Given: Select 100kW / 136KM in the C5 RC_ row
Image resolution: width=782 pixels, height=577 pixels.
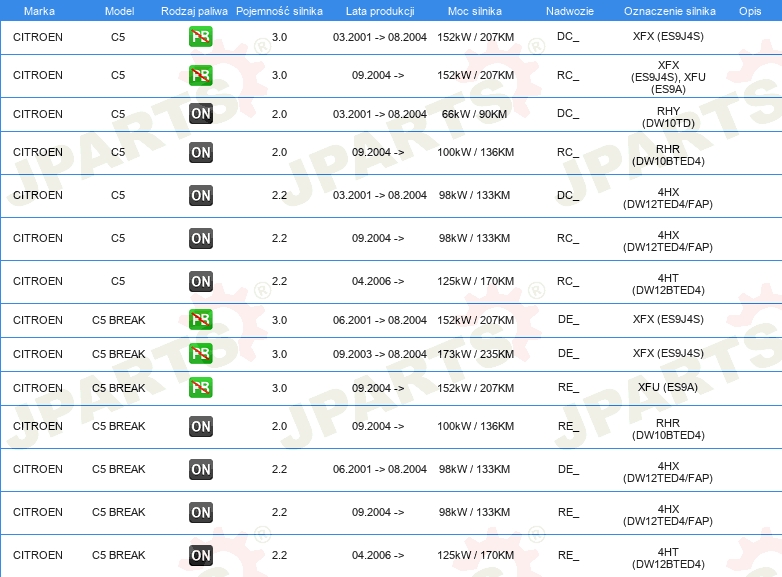Looking at the screenshot, I should (x=475, y=152).
